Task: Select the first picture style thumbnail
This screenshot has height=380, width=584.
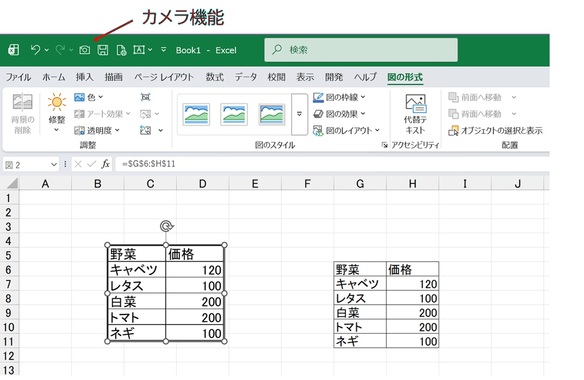Action: tap(196, 114)
